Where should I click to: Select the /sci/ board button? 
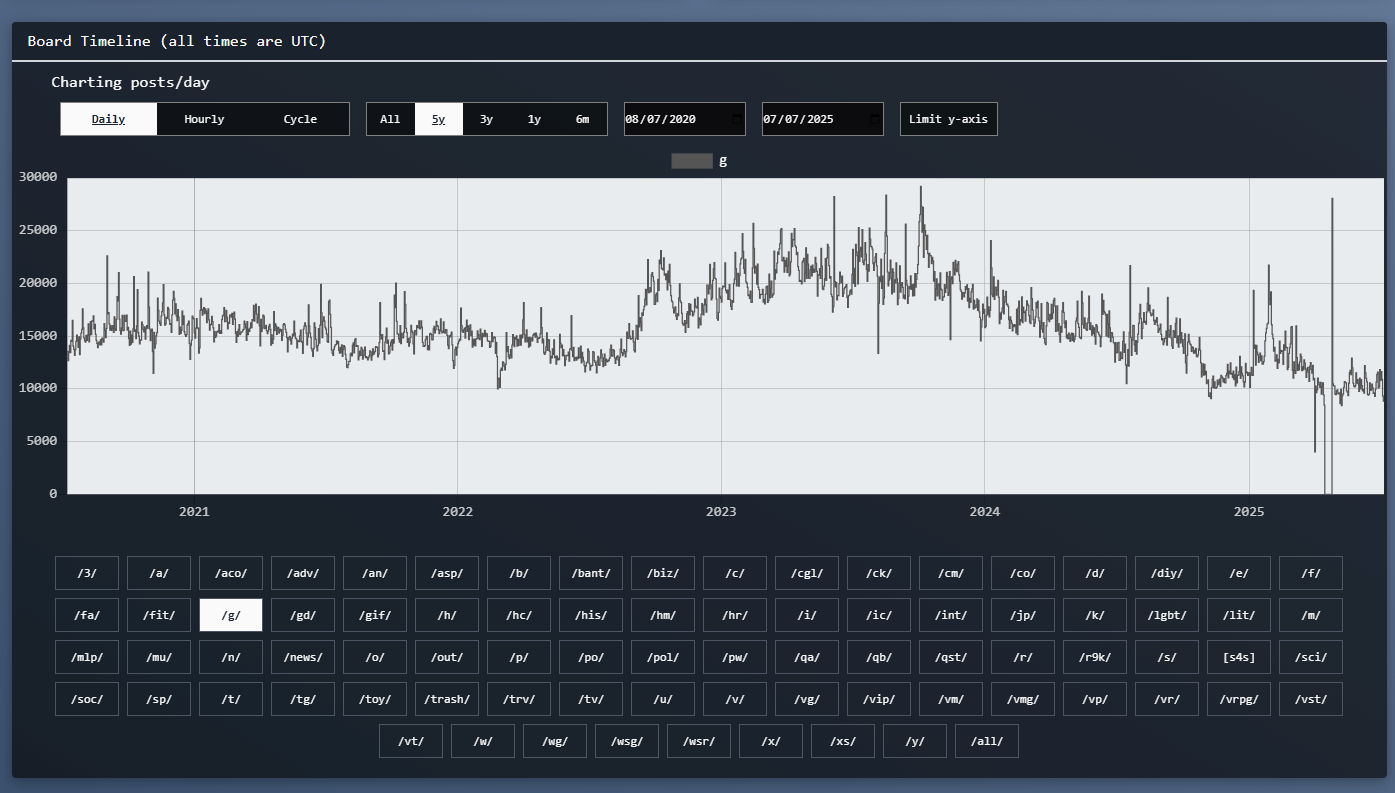pyautogui.click(x=1311, y=657)
